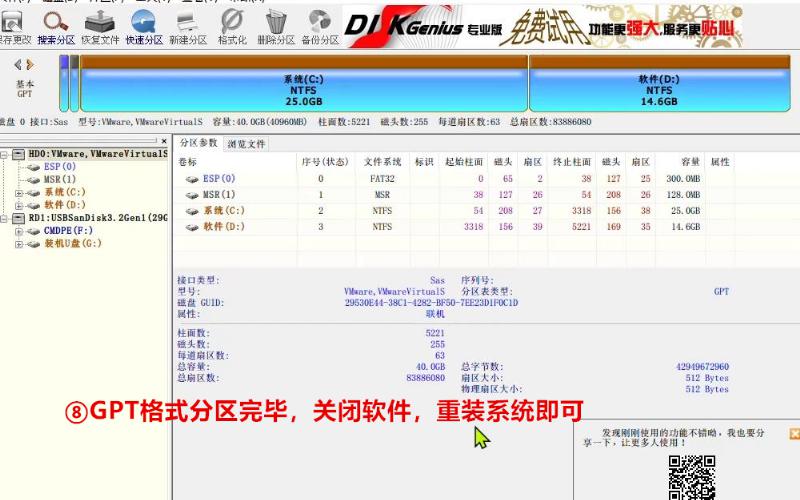Expand the CMDPE(F:) tree node
Screen dimensions: 800x500
19,231
